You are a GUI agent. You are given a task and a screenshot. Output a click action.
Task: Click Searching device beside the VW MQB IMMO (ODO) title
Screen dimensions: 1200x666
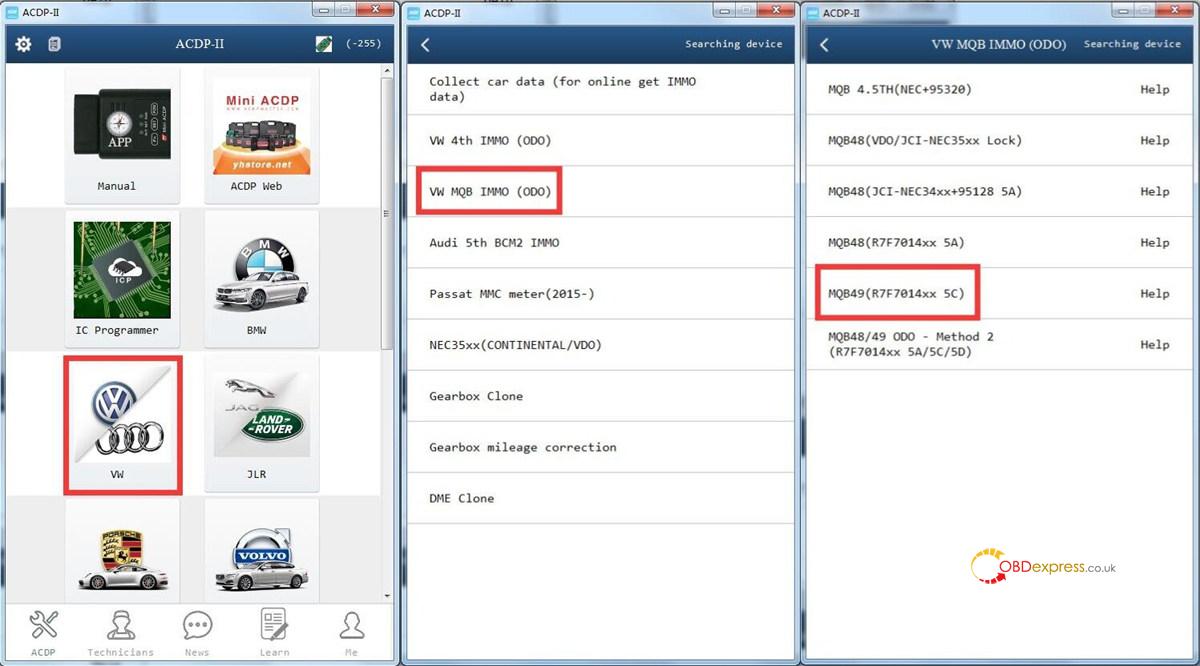[x=1132, y=44]
